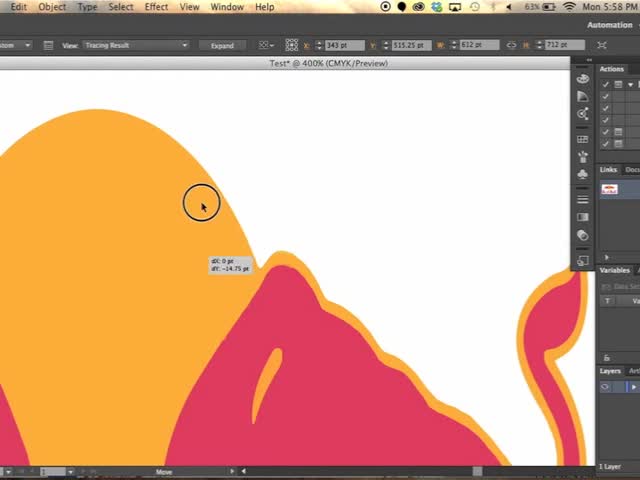640x480 pixels.
Task: Open the Help menu
Action: click(264, 7)
